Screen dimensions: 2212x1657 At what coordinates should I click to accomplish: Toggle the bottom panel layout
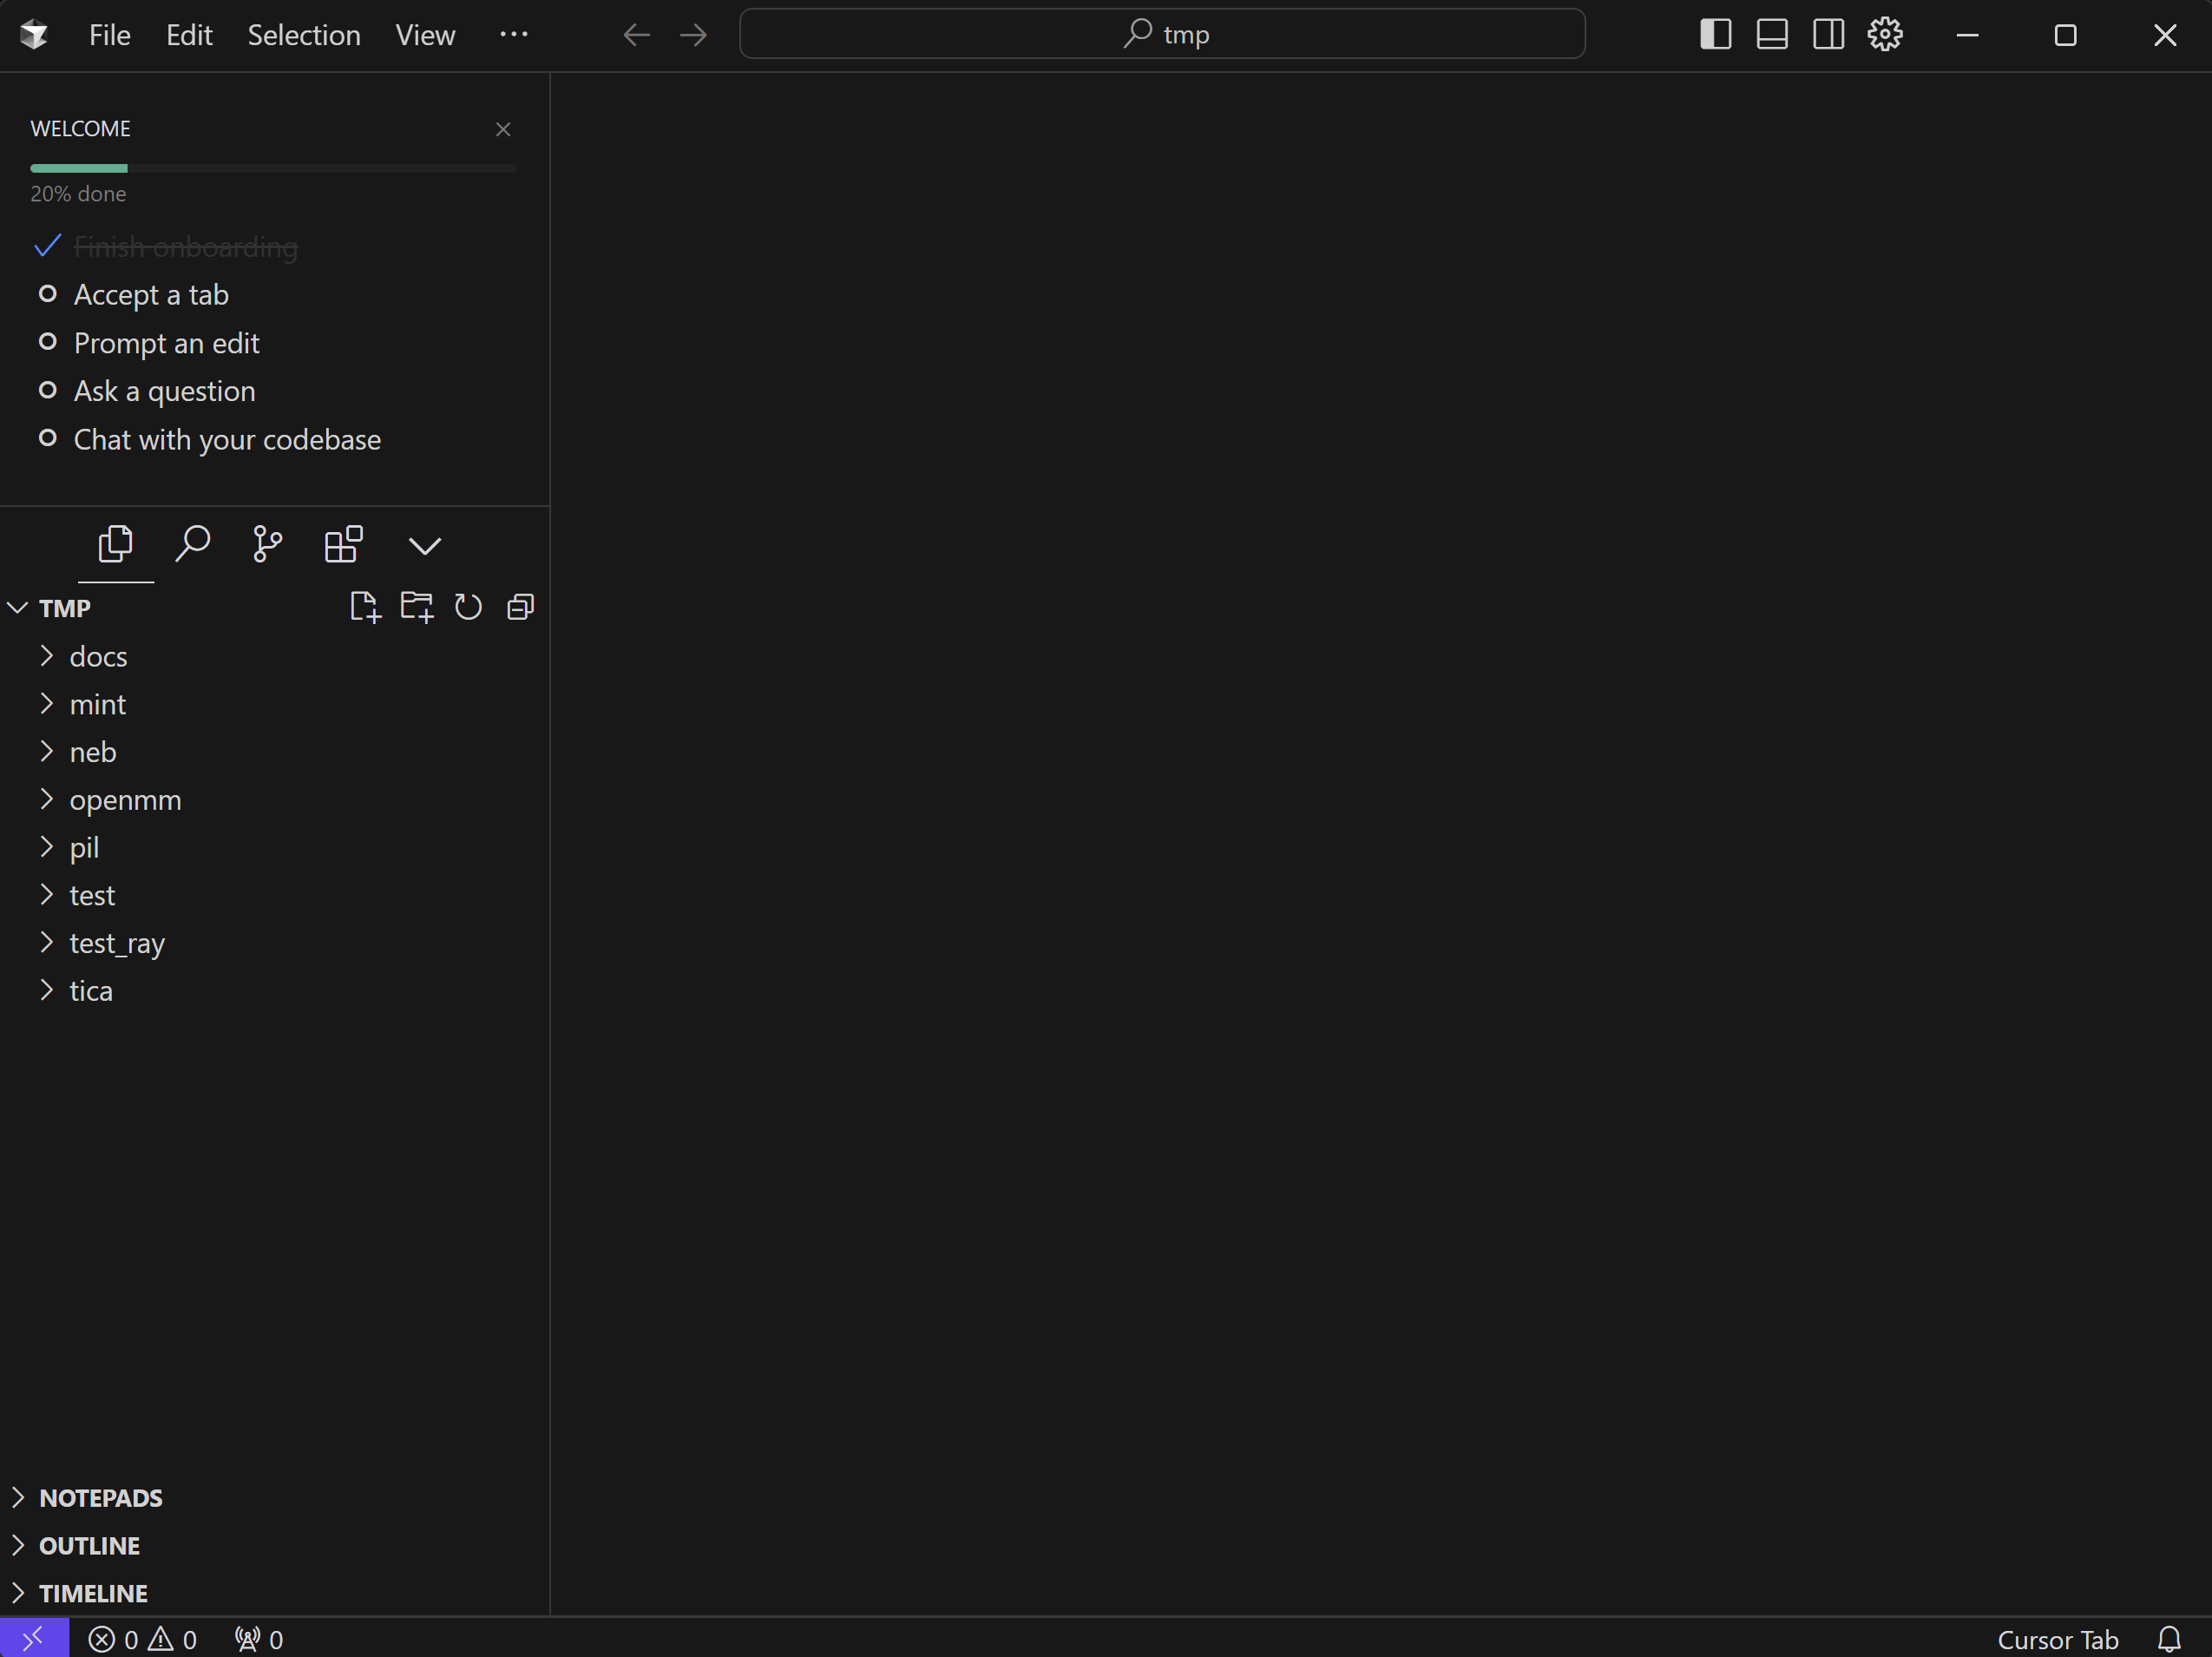point(1771,35)
